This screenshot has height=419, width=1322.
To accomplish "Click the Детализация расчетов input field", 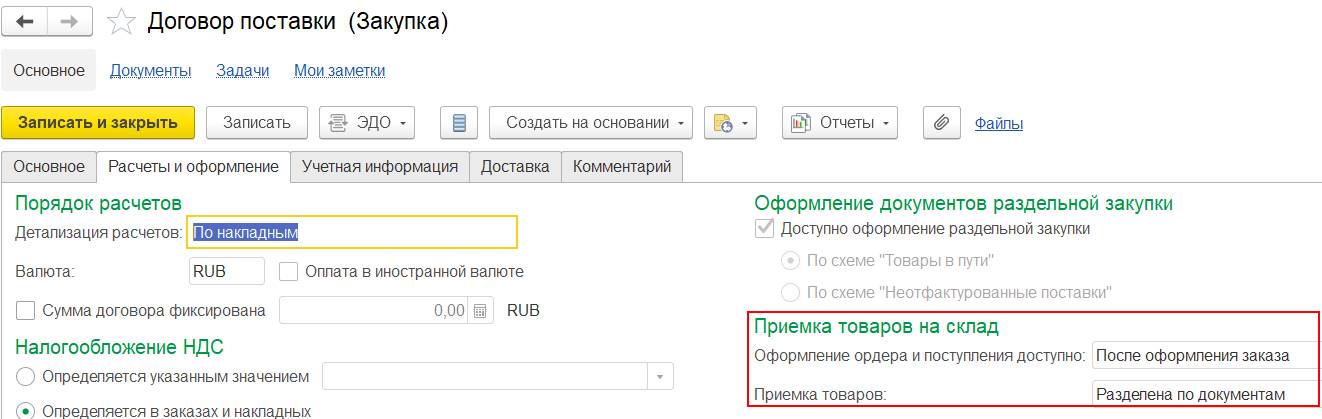I will 352,233.
